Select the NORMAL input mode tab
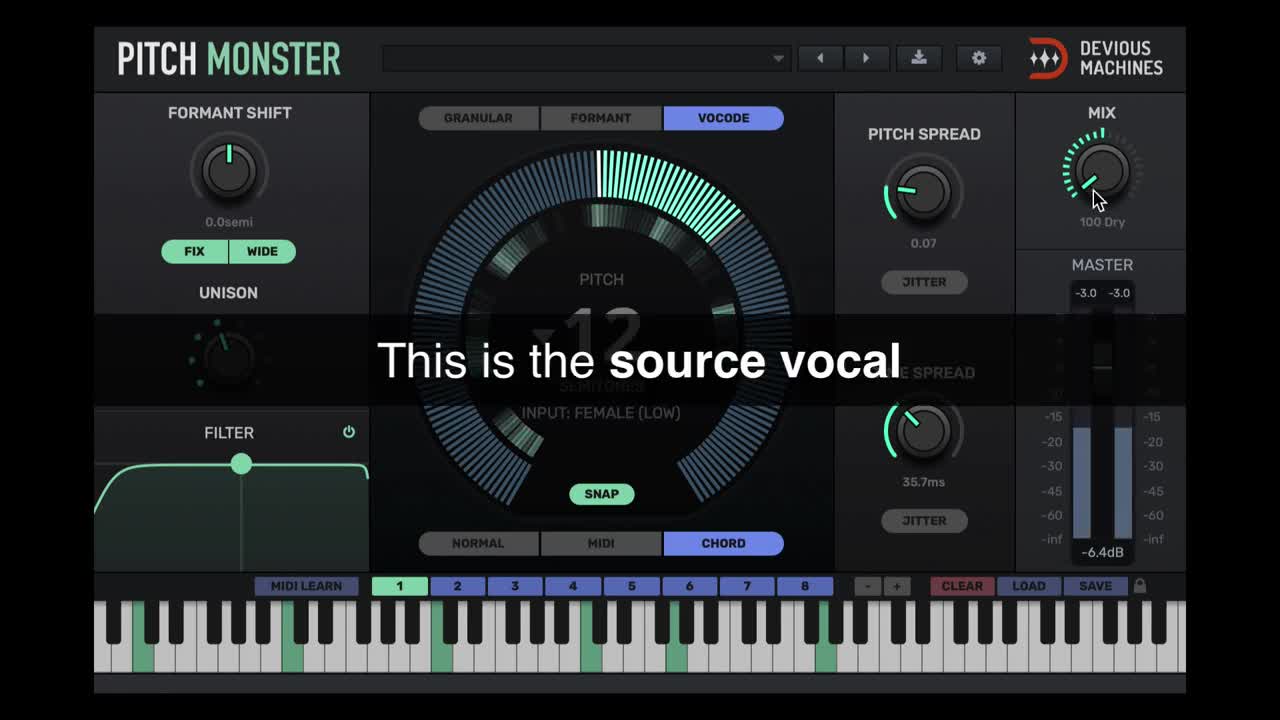Viewport: 1280px width, 720px height. [478, 544]
